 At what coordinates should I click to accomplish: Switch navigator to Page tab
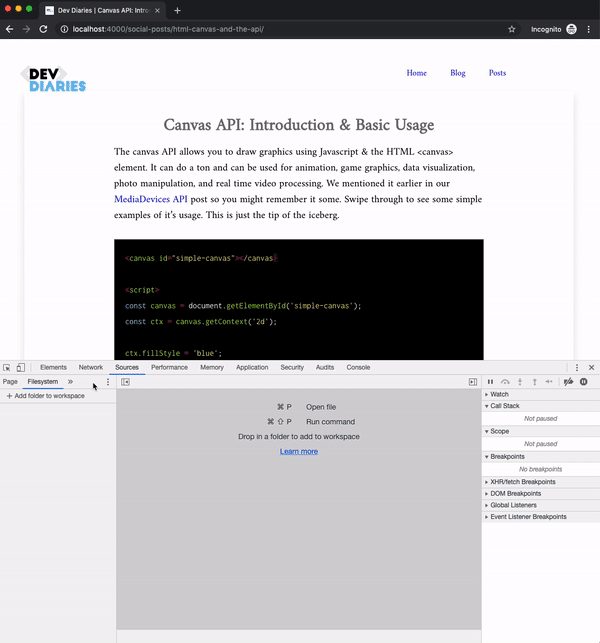10,382
